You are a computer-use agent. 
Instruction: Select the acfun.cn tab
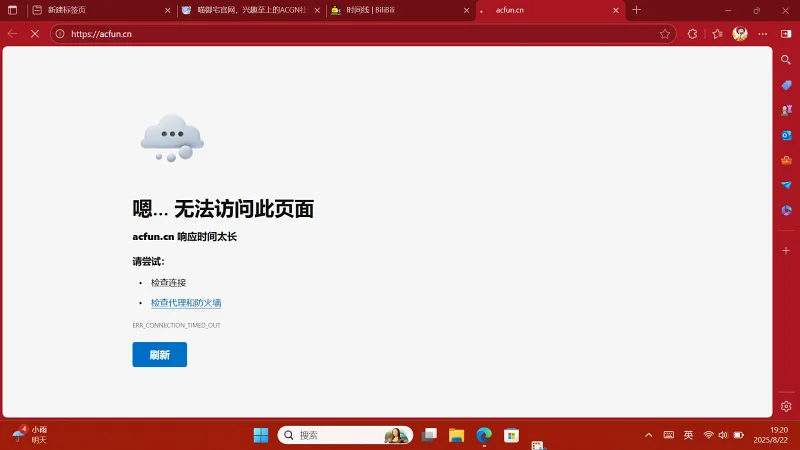[x=551, y=10]
